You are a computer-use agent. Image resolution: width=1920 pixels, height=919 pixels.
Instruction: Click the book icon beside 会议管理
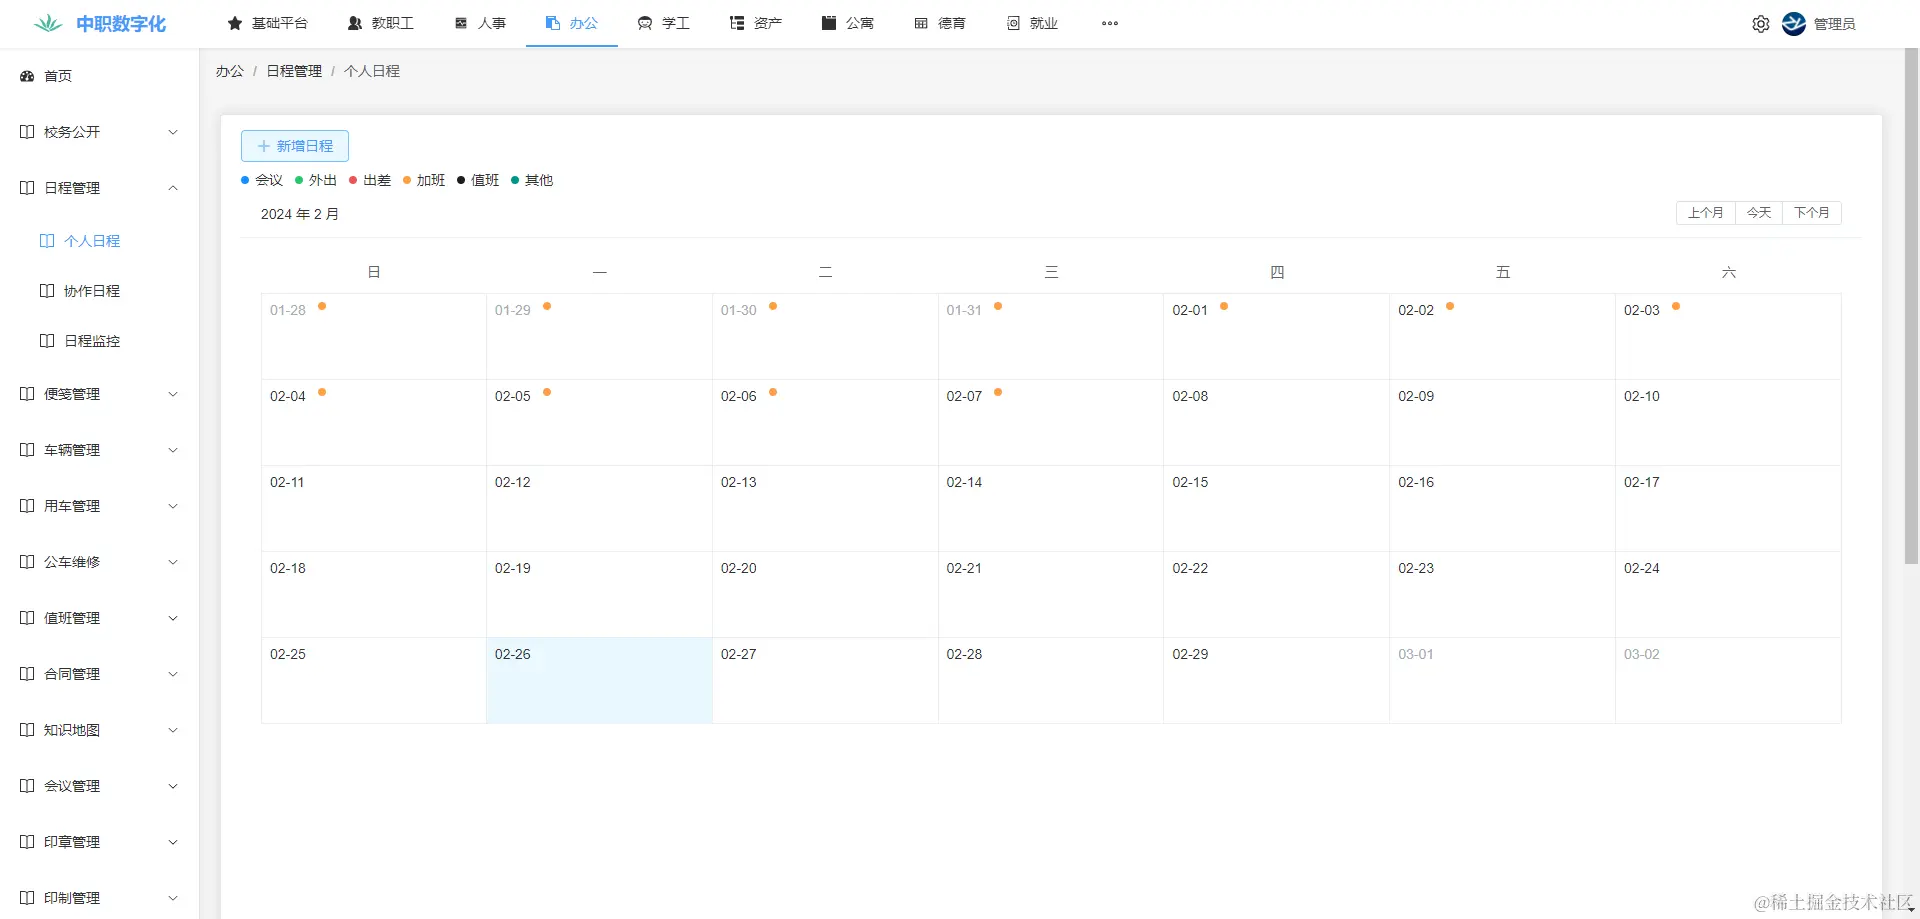(27, 786)
